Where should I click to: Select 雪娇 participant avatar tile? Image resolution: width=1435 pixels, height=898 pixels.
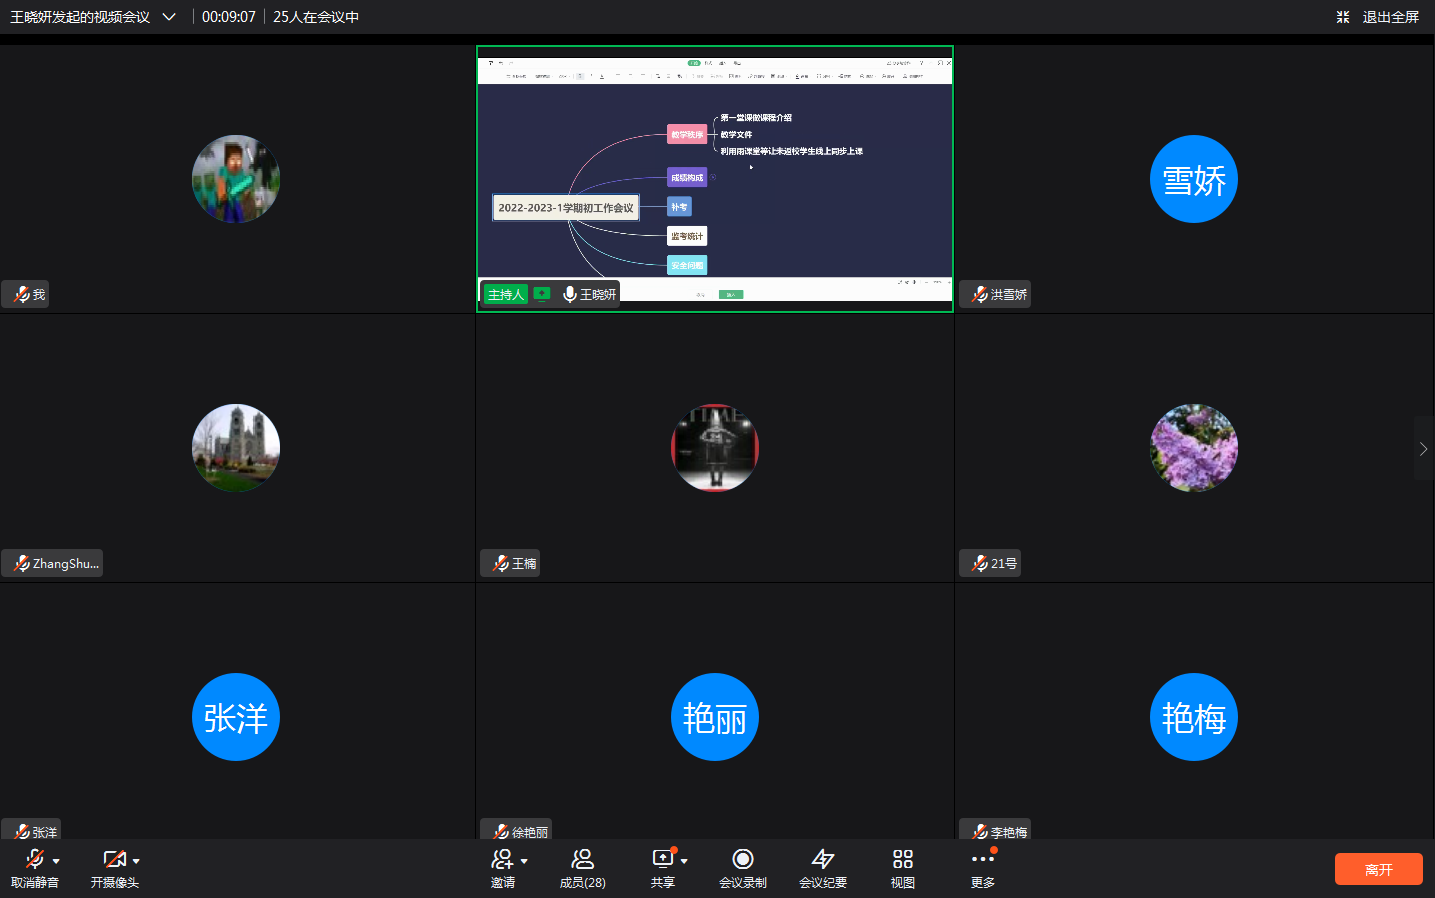[x=1193, y=179]
